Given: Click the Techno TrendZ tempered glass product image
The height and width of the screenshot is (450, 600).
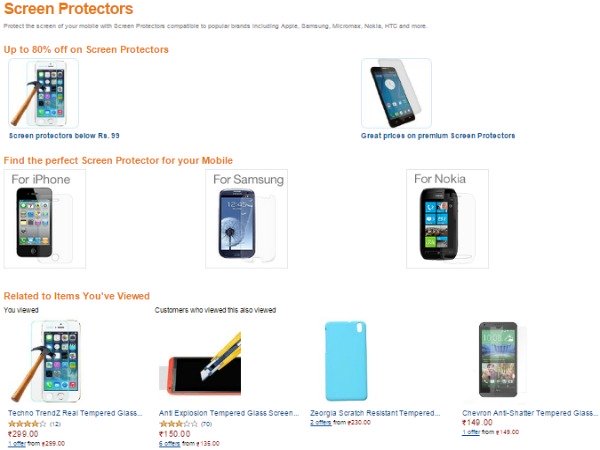Looking at the screenshot, I should pos(46,360).
